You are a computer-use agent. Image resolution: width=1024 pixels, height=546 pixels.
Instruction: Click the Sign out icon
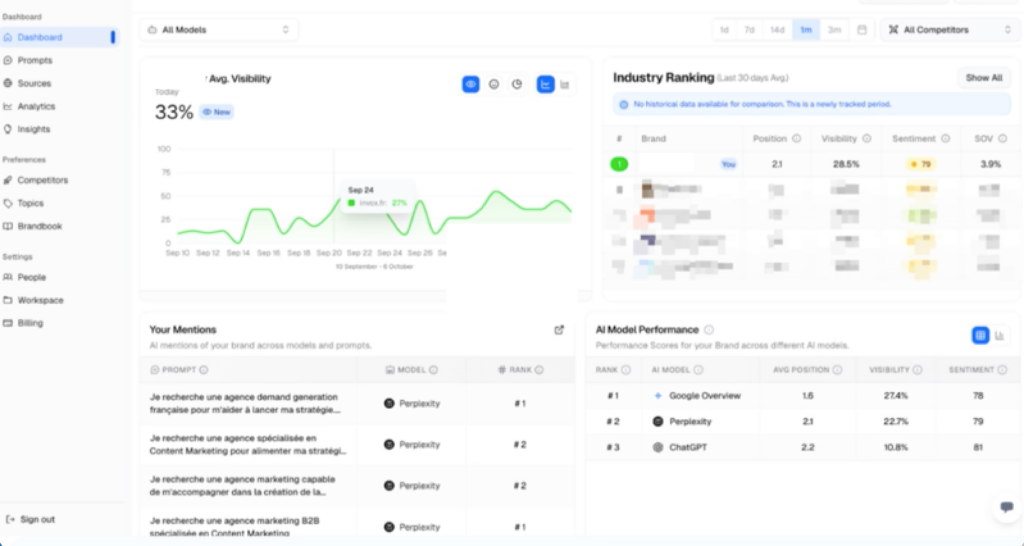coord(10,519)
